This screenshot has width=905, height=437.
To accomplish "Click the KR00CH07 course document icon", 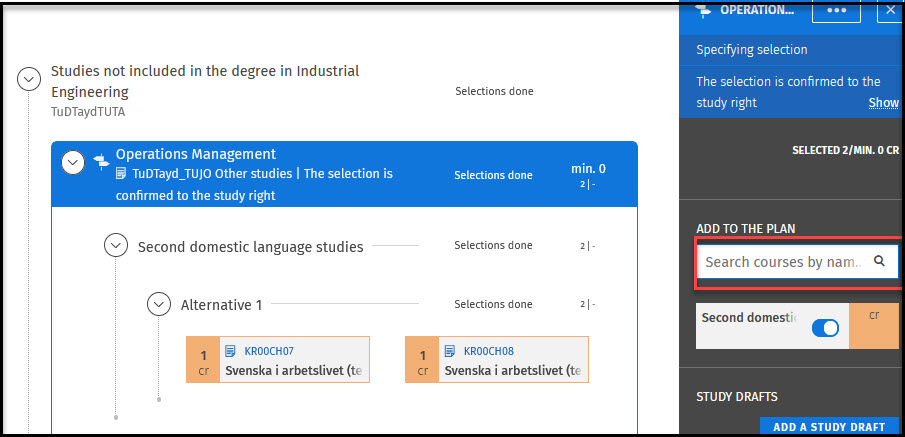I will click(230, 351).
